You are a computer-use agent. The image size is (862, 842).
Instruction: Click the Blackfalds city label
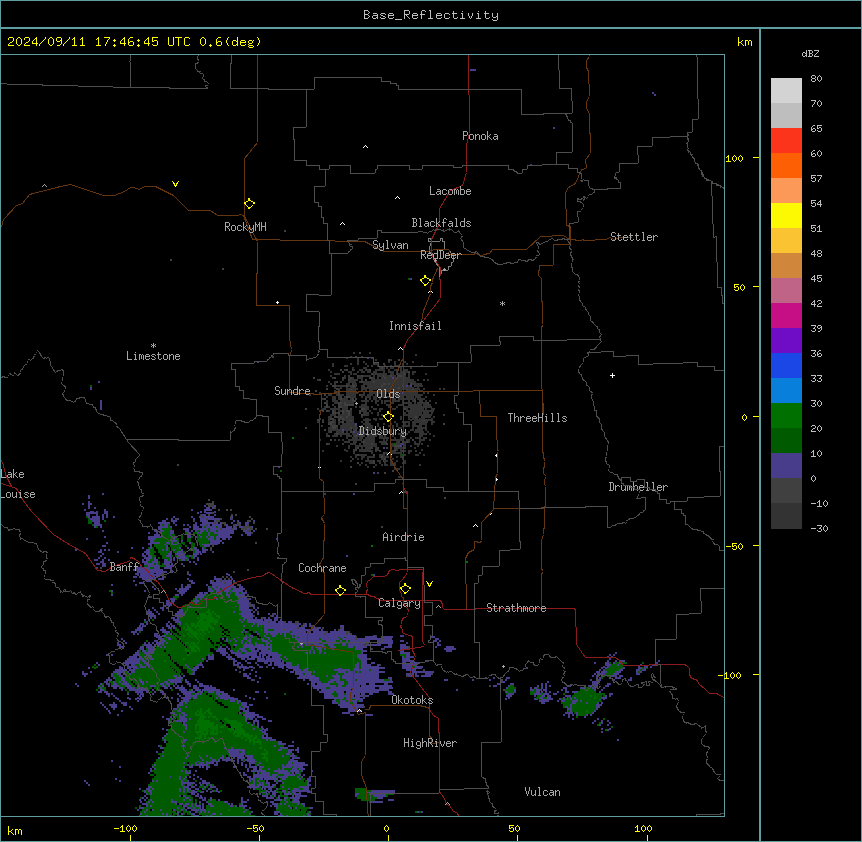(x=441, y=223)
